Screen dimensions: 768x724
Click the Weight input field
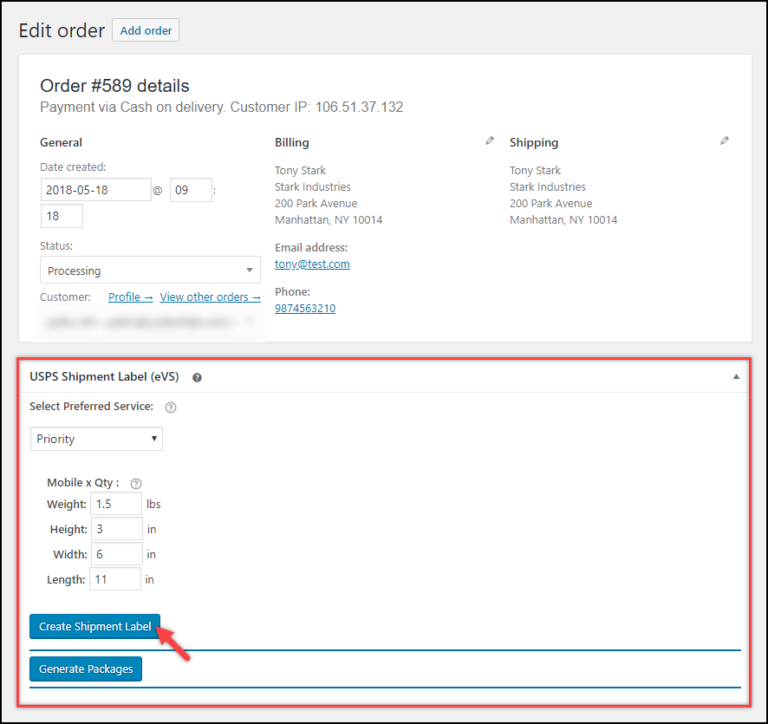(x=116, y=504)
